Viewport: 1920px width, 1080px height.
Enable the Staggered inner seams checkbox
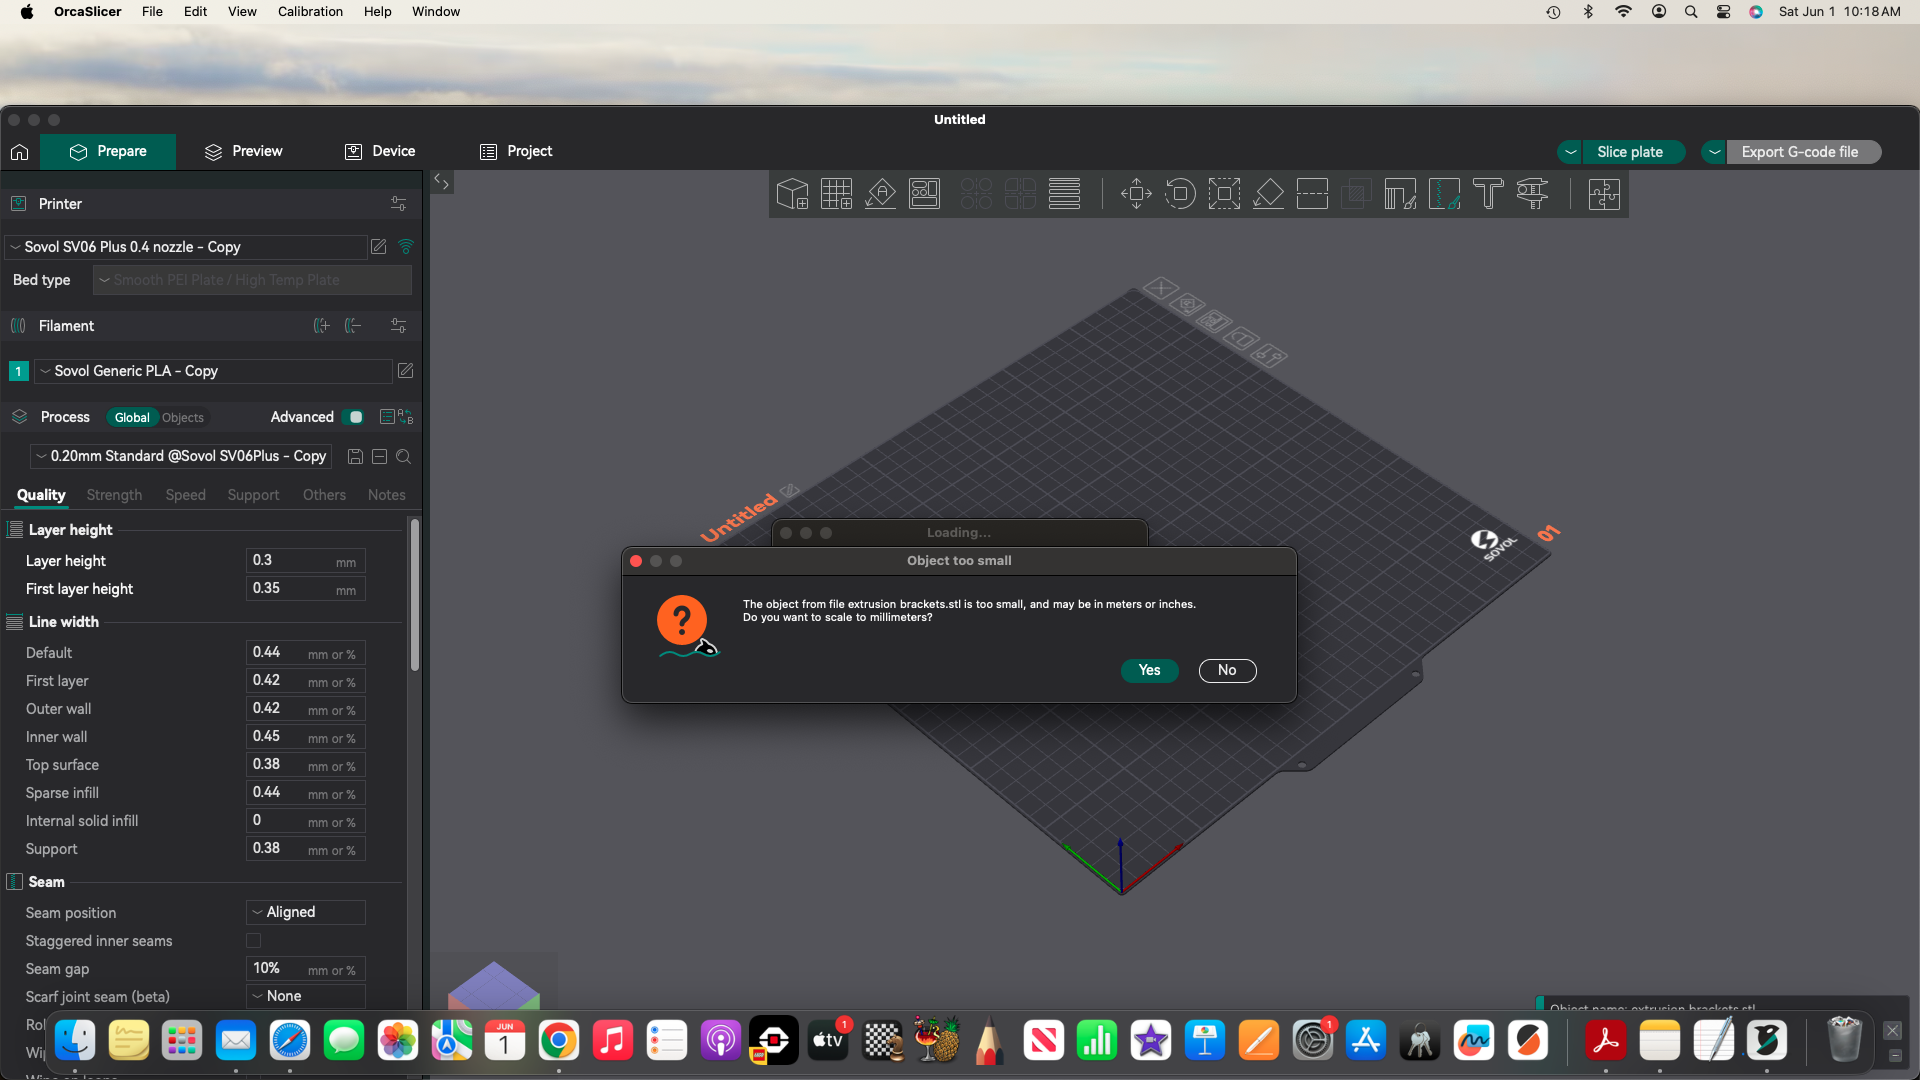point(253,941)
